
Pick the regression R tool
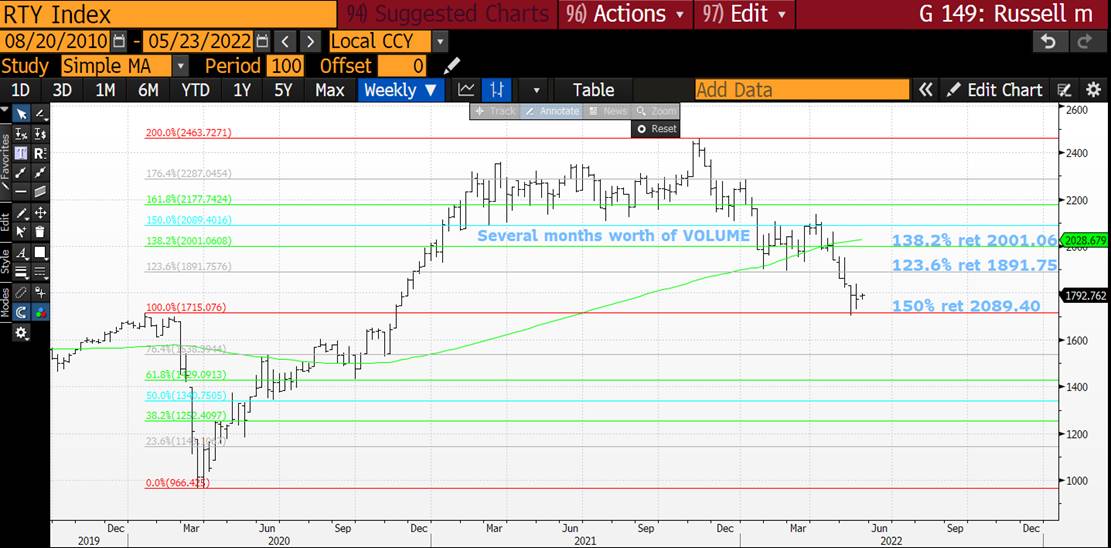tap(40, 152)
